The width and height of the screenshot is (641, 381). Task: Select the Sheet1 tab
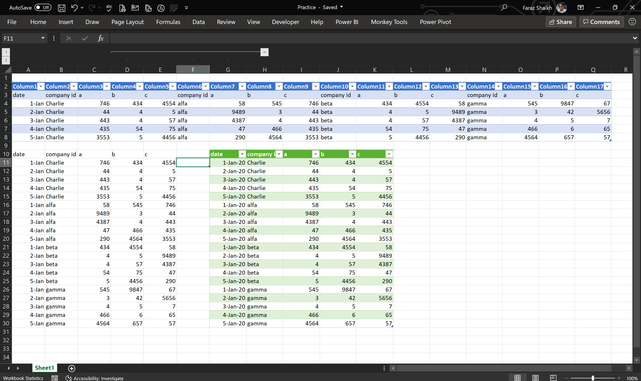click(x=44, y=368)
